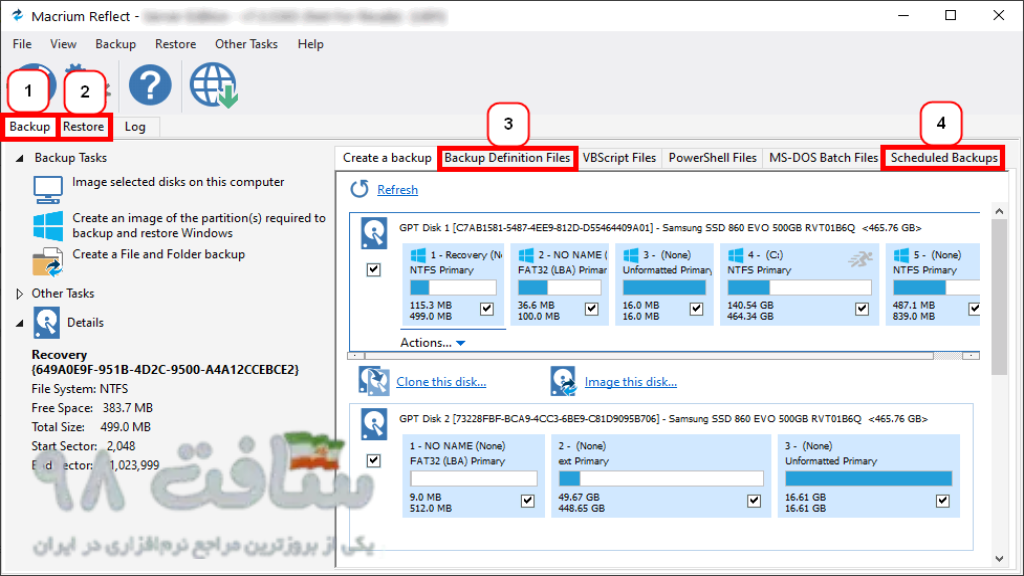Click the Macrium Reflect title bar logo
This screenshot has width=1024, height=576.
point(17,16)
